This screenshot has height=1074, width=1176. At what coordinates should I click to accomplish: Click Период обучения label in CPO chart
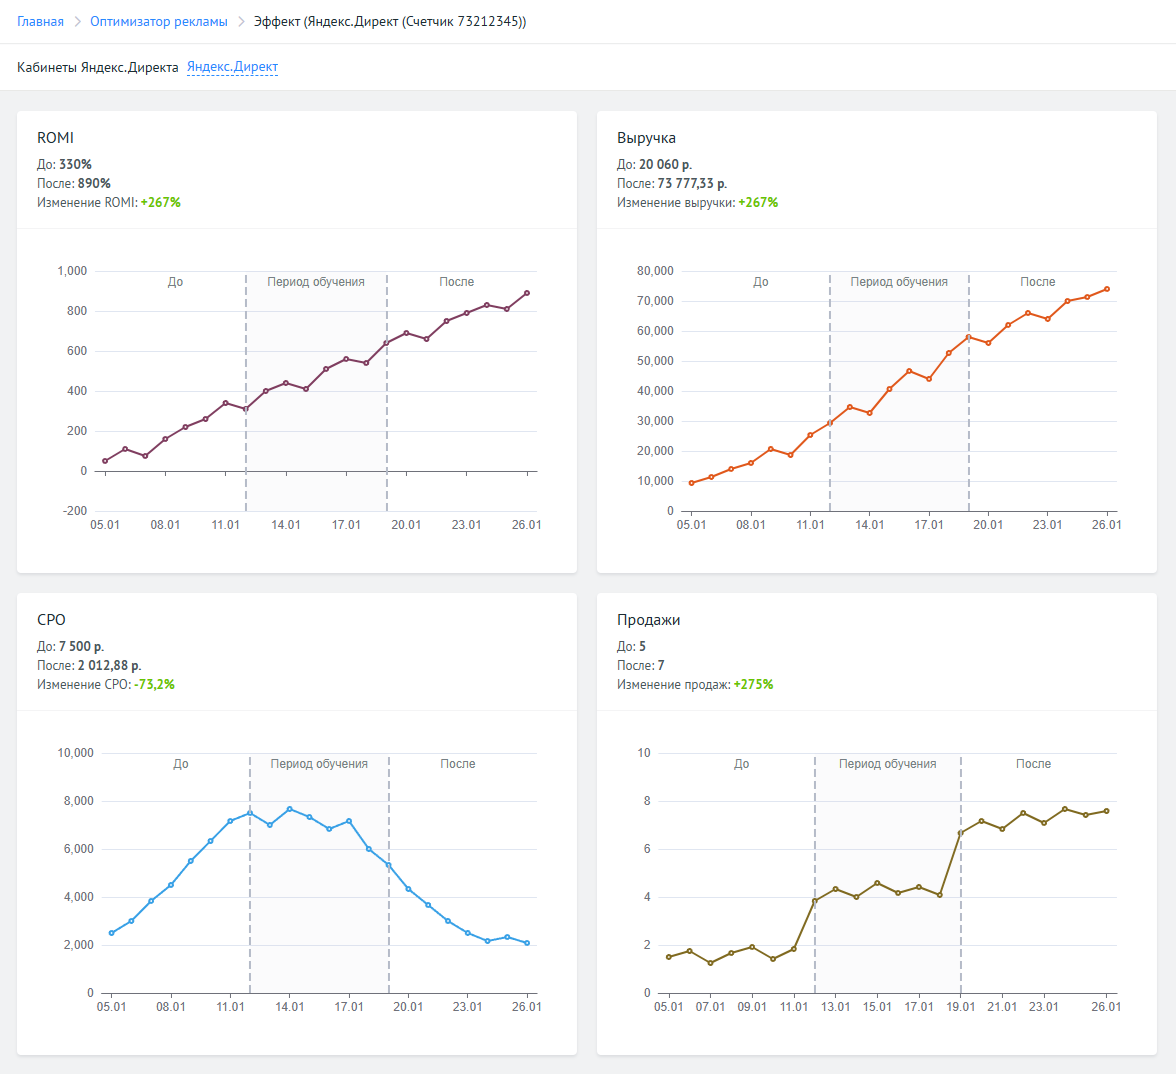[x=319, y=764]
